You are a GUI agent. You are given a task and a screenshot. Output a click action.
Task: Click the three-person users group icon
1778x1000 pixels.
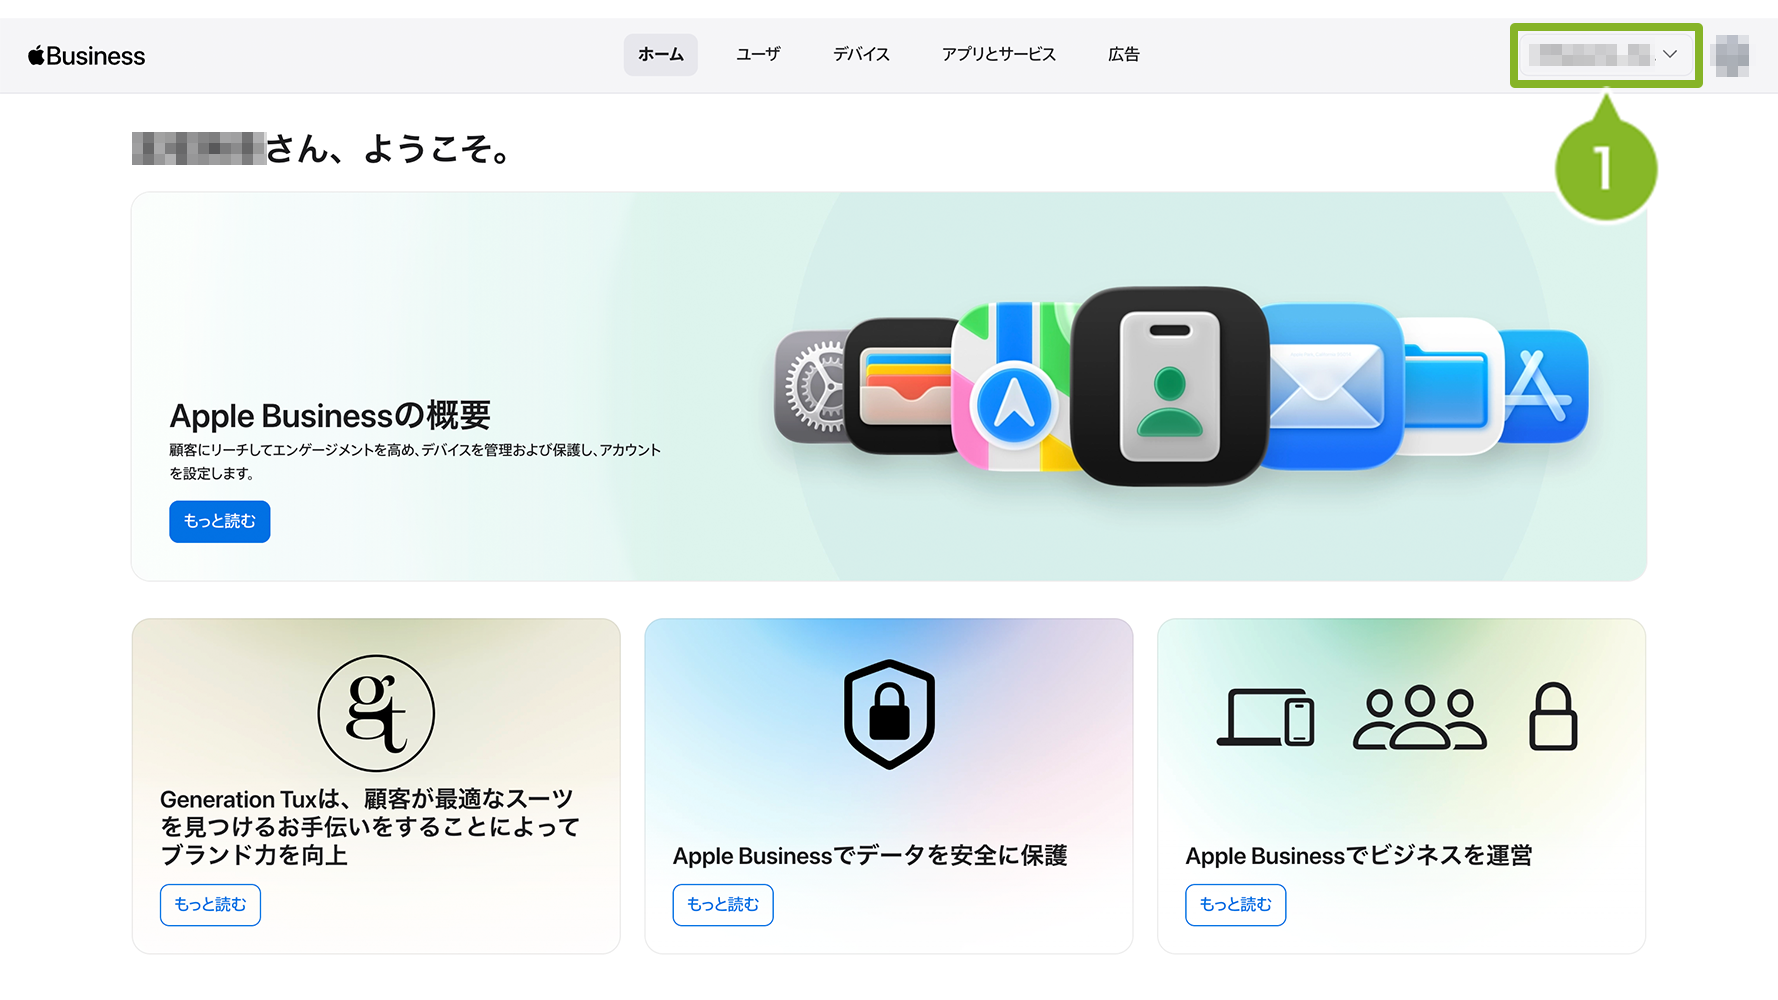click(x=1419, y=717)
